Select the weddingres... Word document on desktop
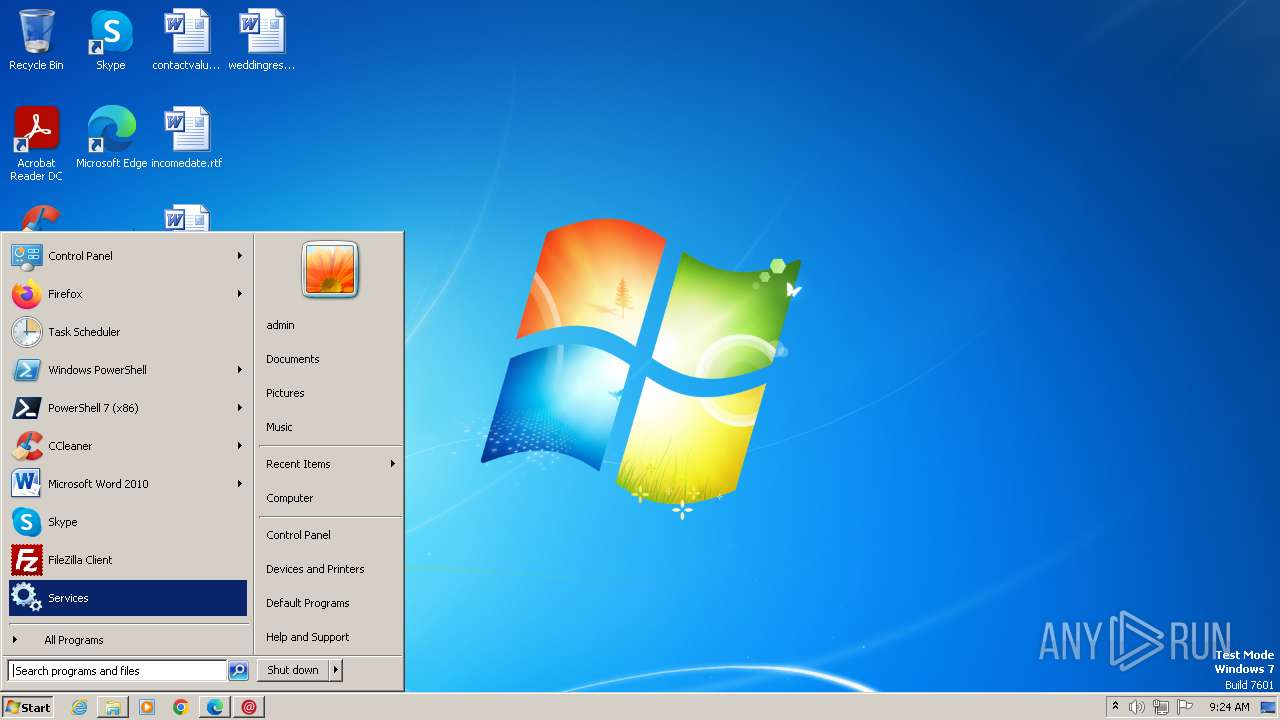 [262, 40]
